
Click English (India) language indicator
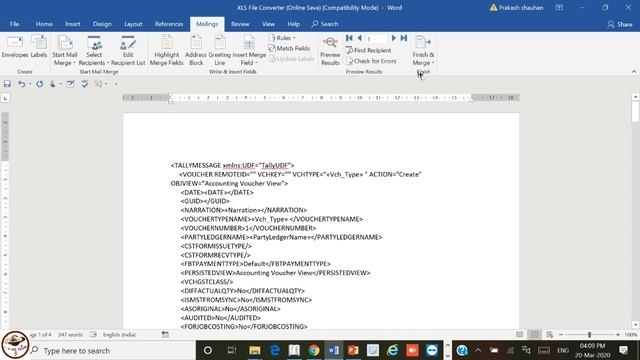tap(120, 335)
